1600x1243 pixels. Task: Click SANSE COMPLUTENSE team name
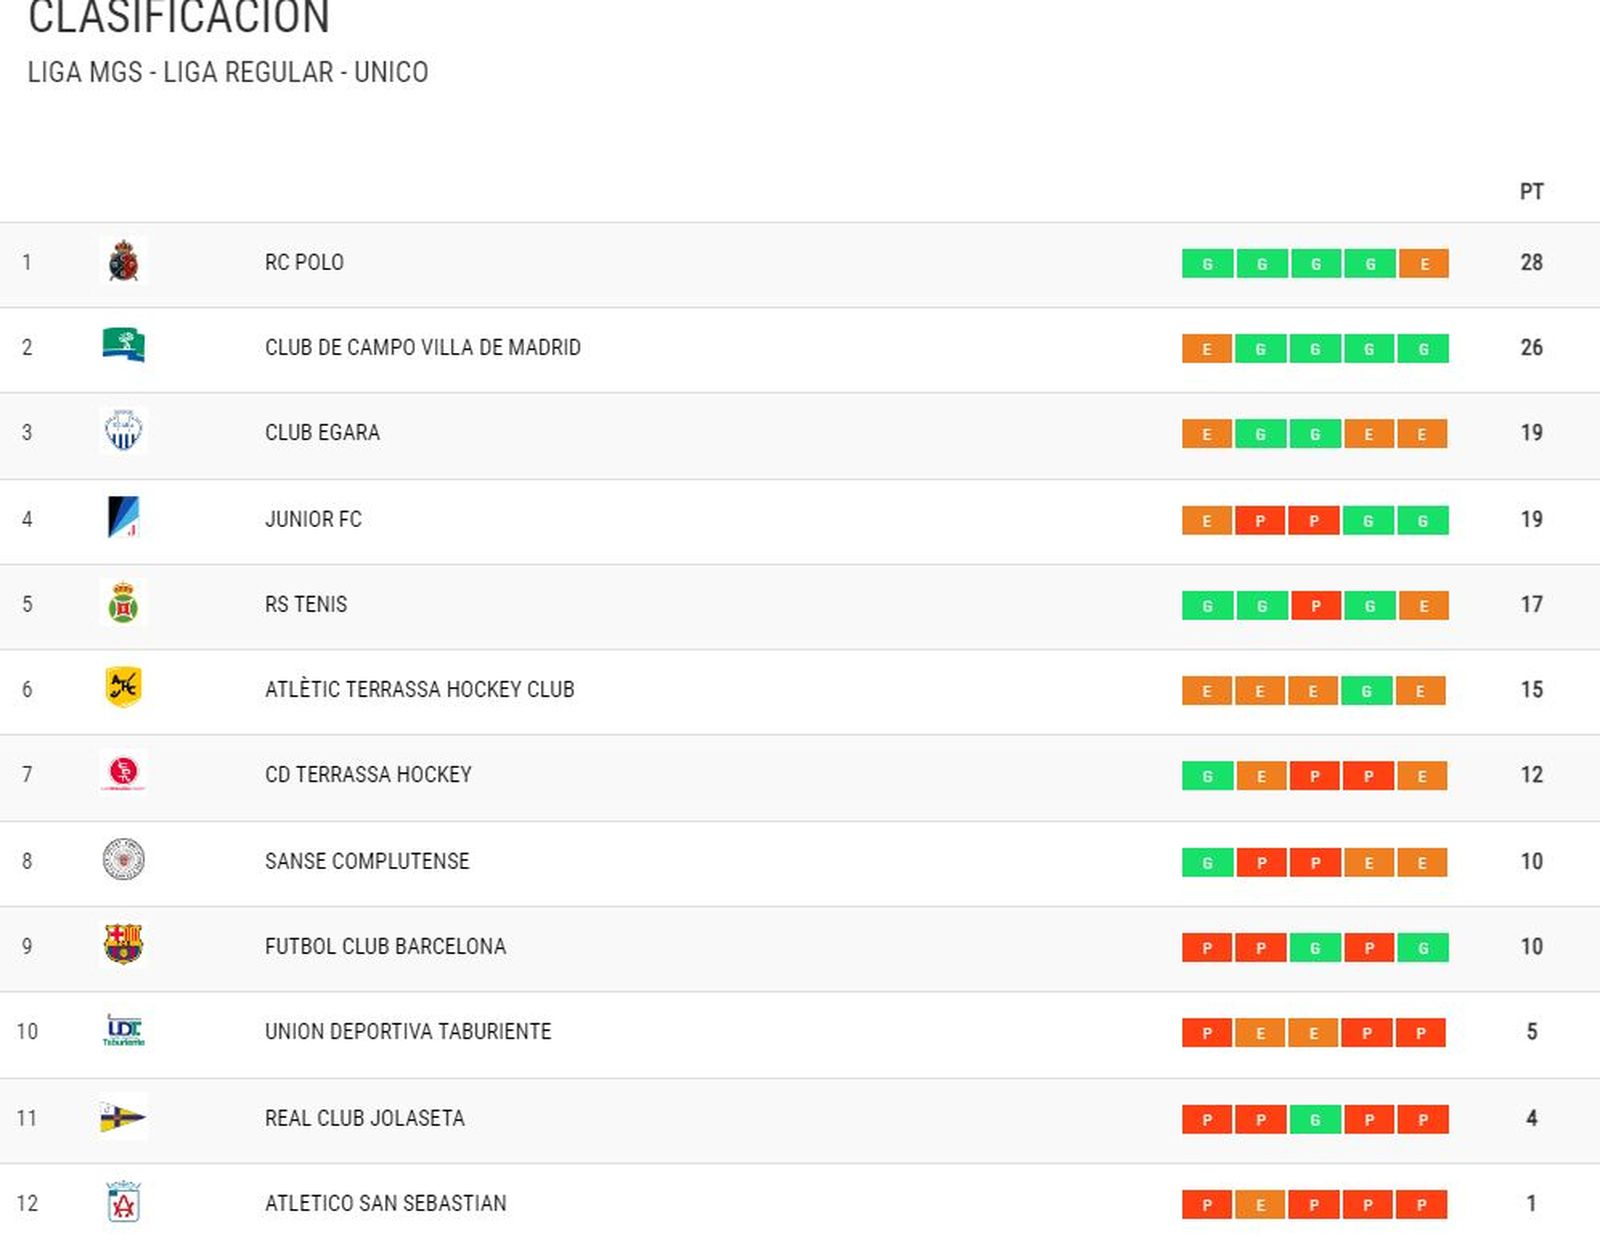click(x=367, y=861)
